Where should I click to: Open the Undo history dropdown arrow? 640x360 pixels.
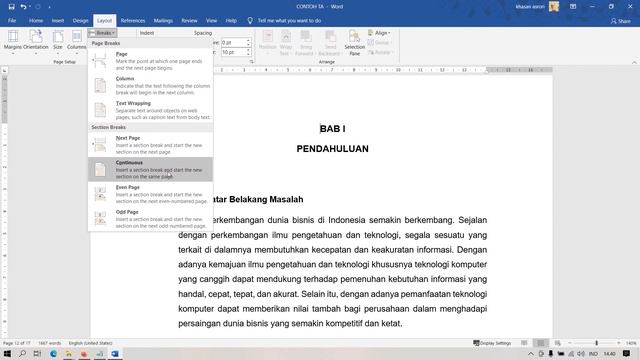[x=30, y=7]
